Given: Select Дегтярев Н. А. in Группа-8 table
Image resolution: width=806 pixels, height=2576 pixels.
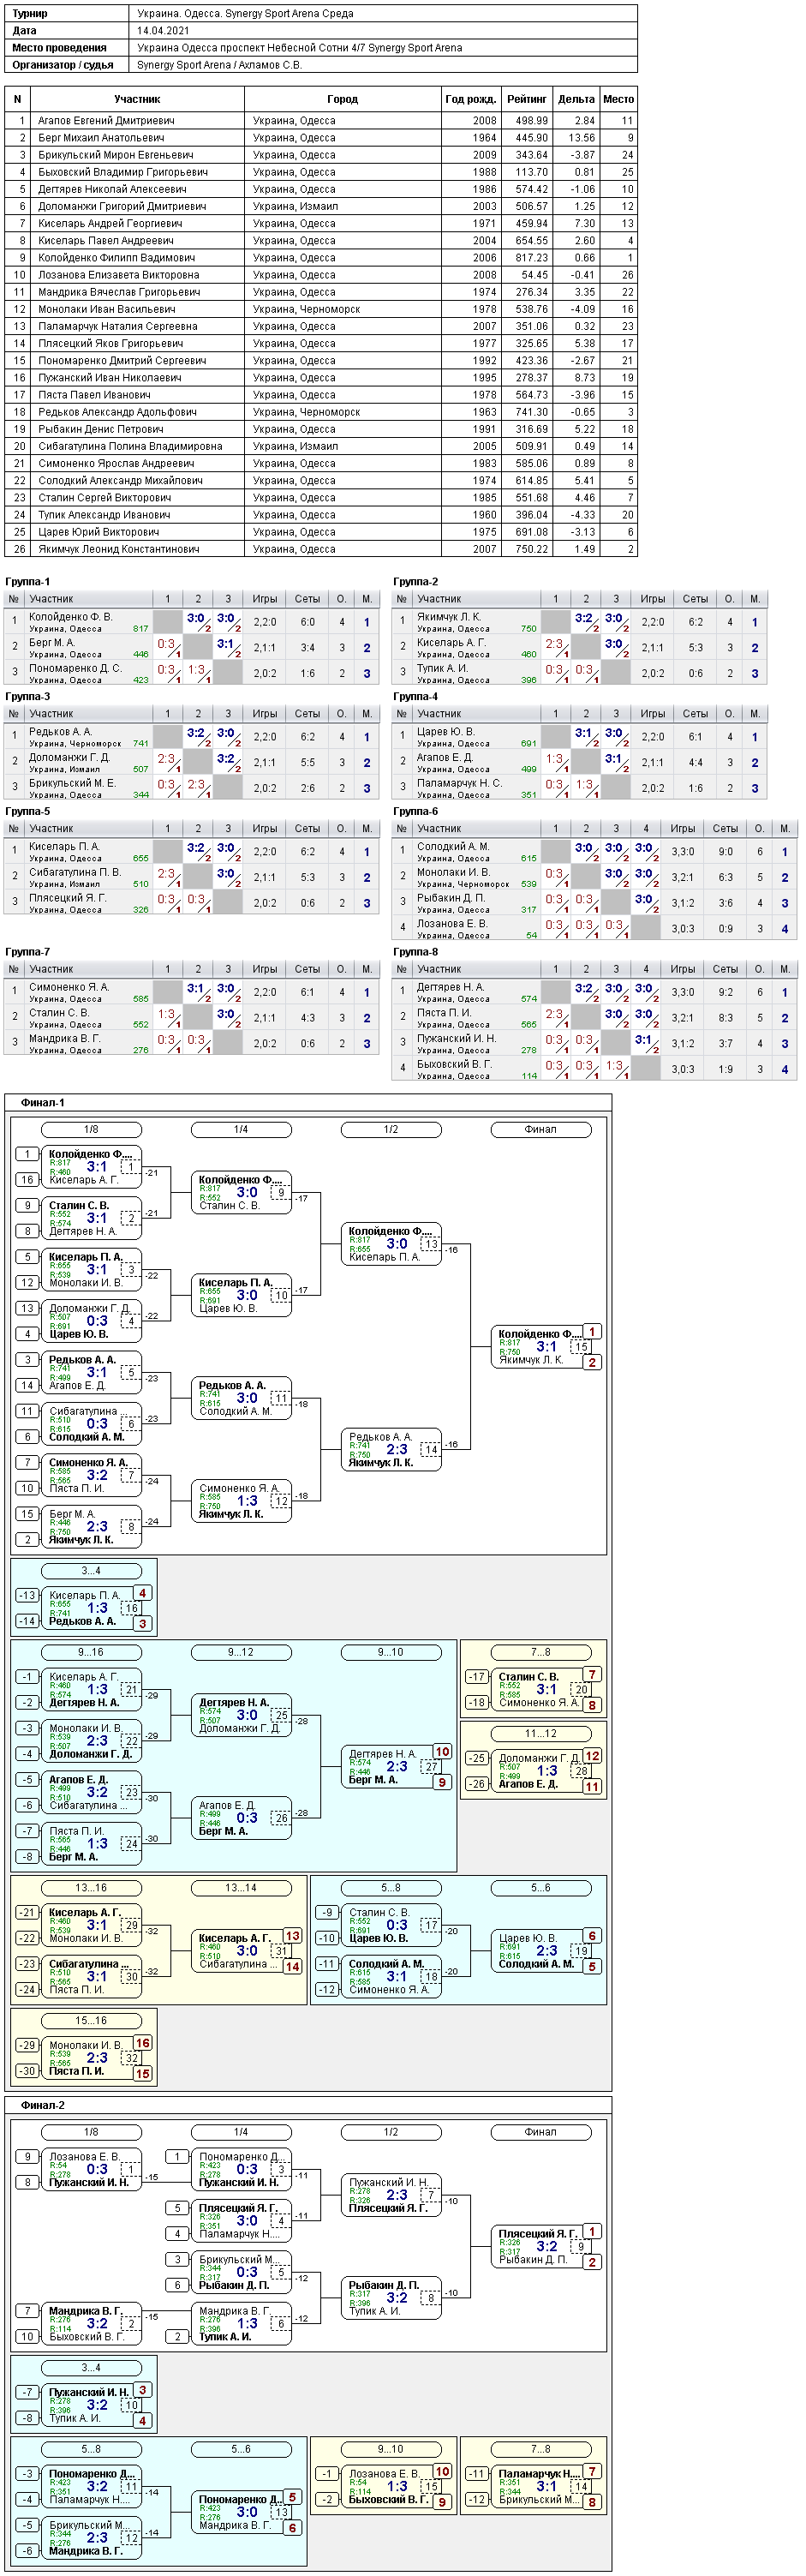Looking at the screenshot, I should click(450, 987).
